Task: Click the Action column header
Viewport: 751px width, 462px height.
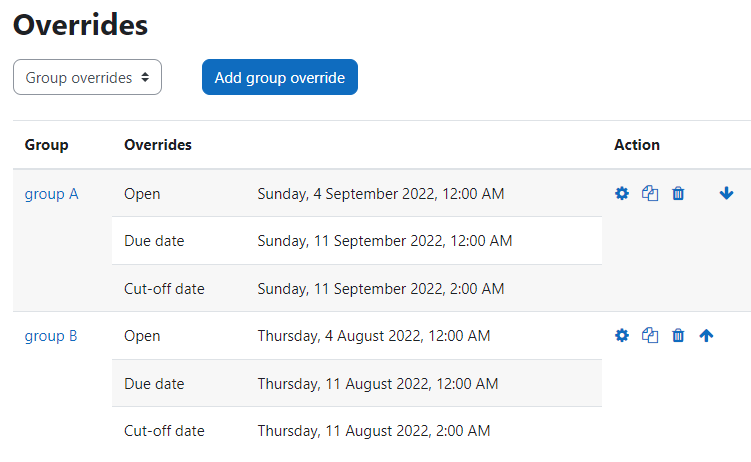Action: (x=637, y=145)
